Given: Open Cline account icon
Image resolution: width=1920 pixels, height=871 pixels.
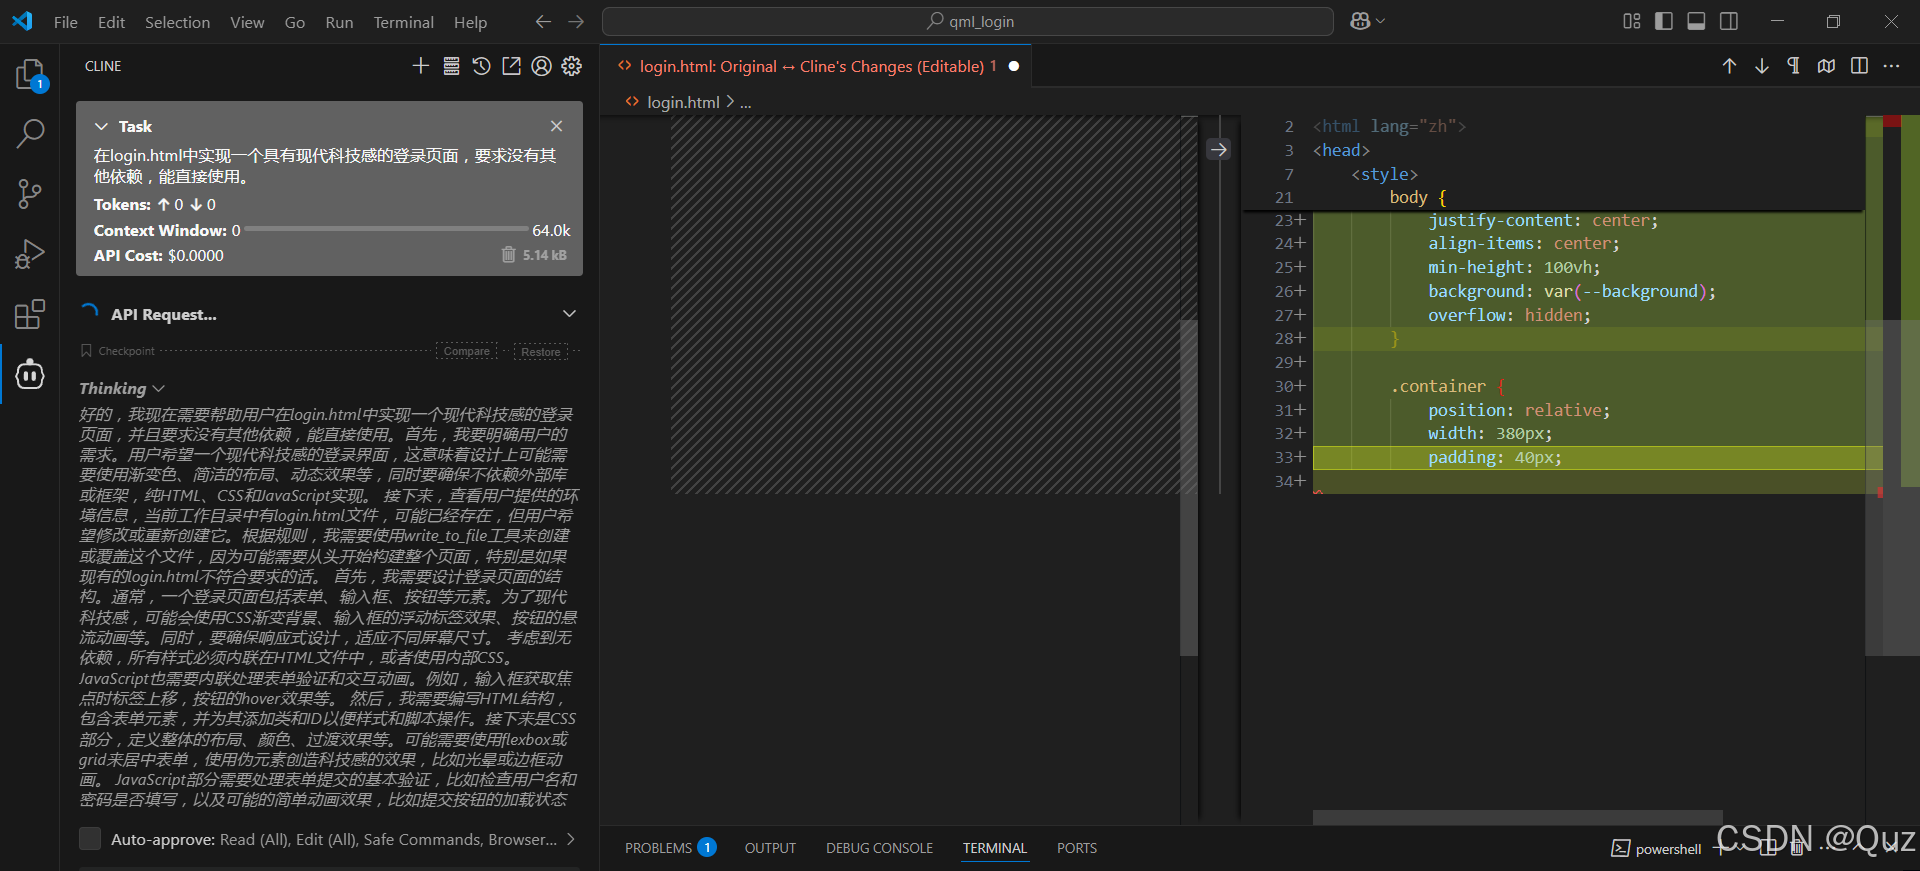Looking at the screenshot, I should tap(542, 66).
